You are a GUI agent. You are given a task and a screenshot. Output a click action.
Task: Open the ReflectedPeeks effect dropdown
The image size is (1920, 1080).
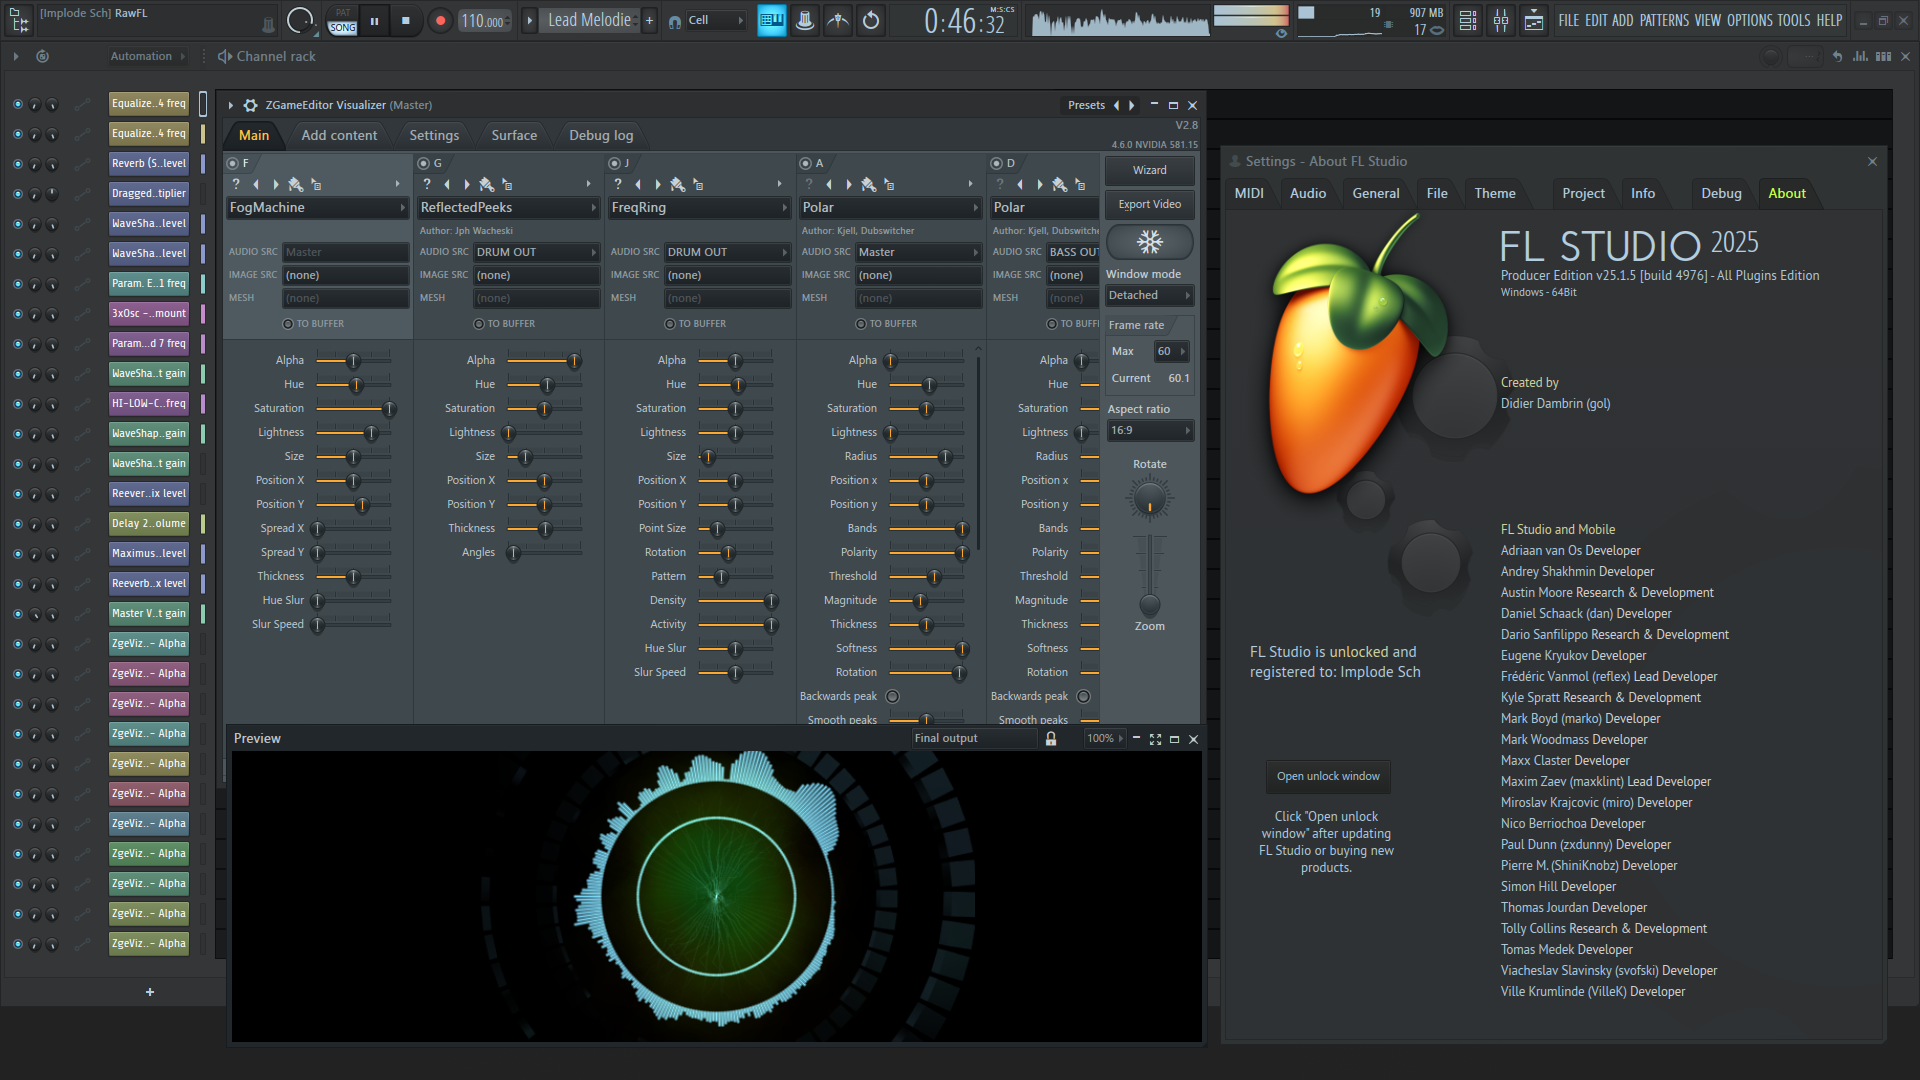click(x=508, y=208)
